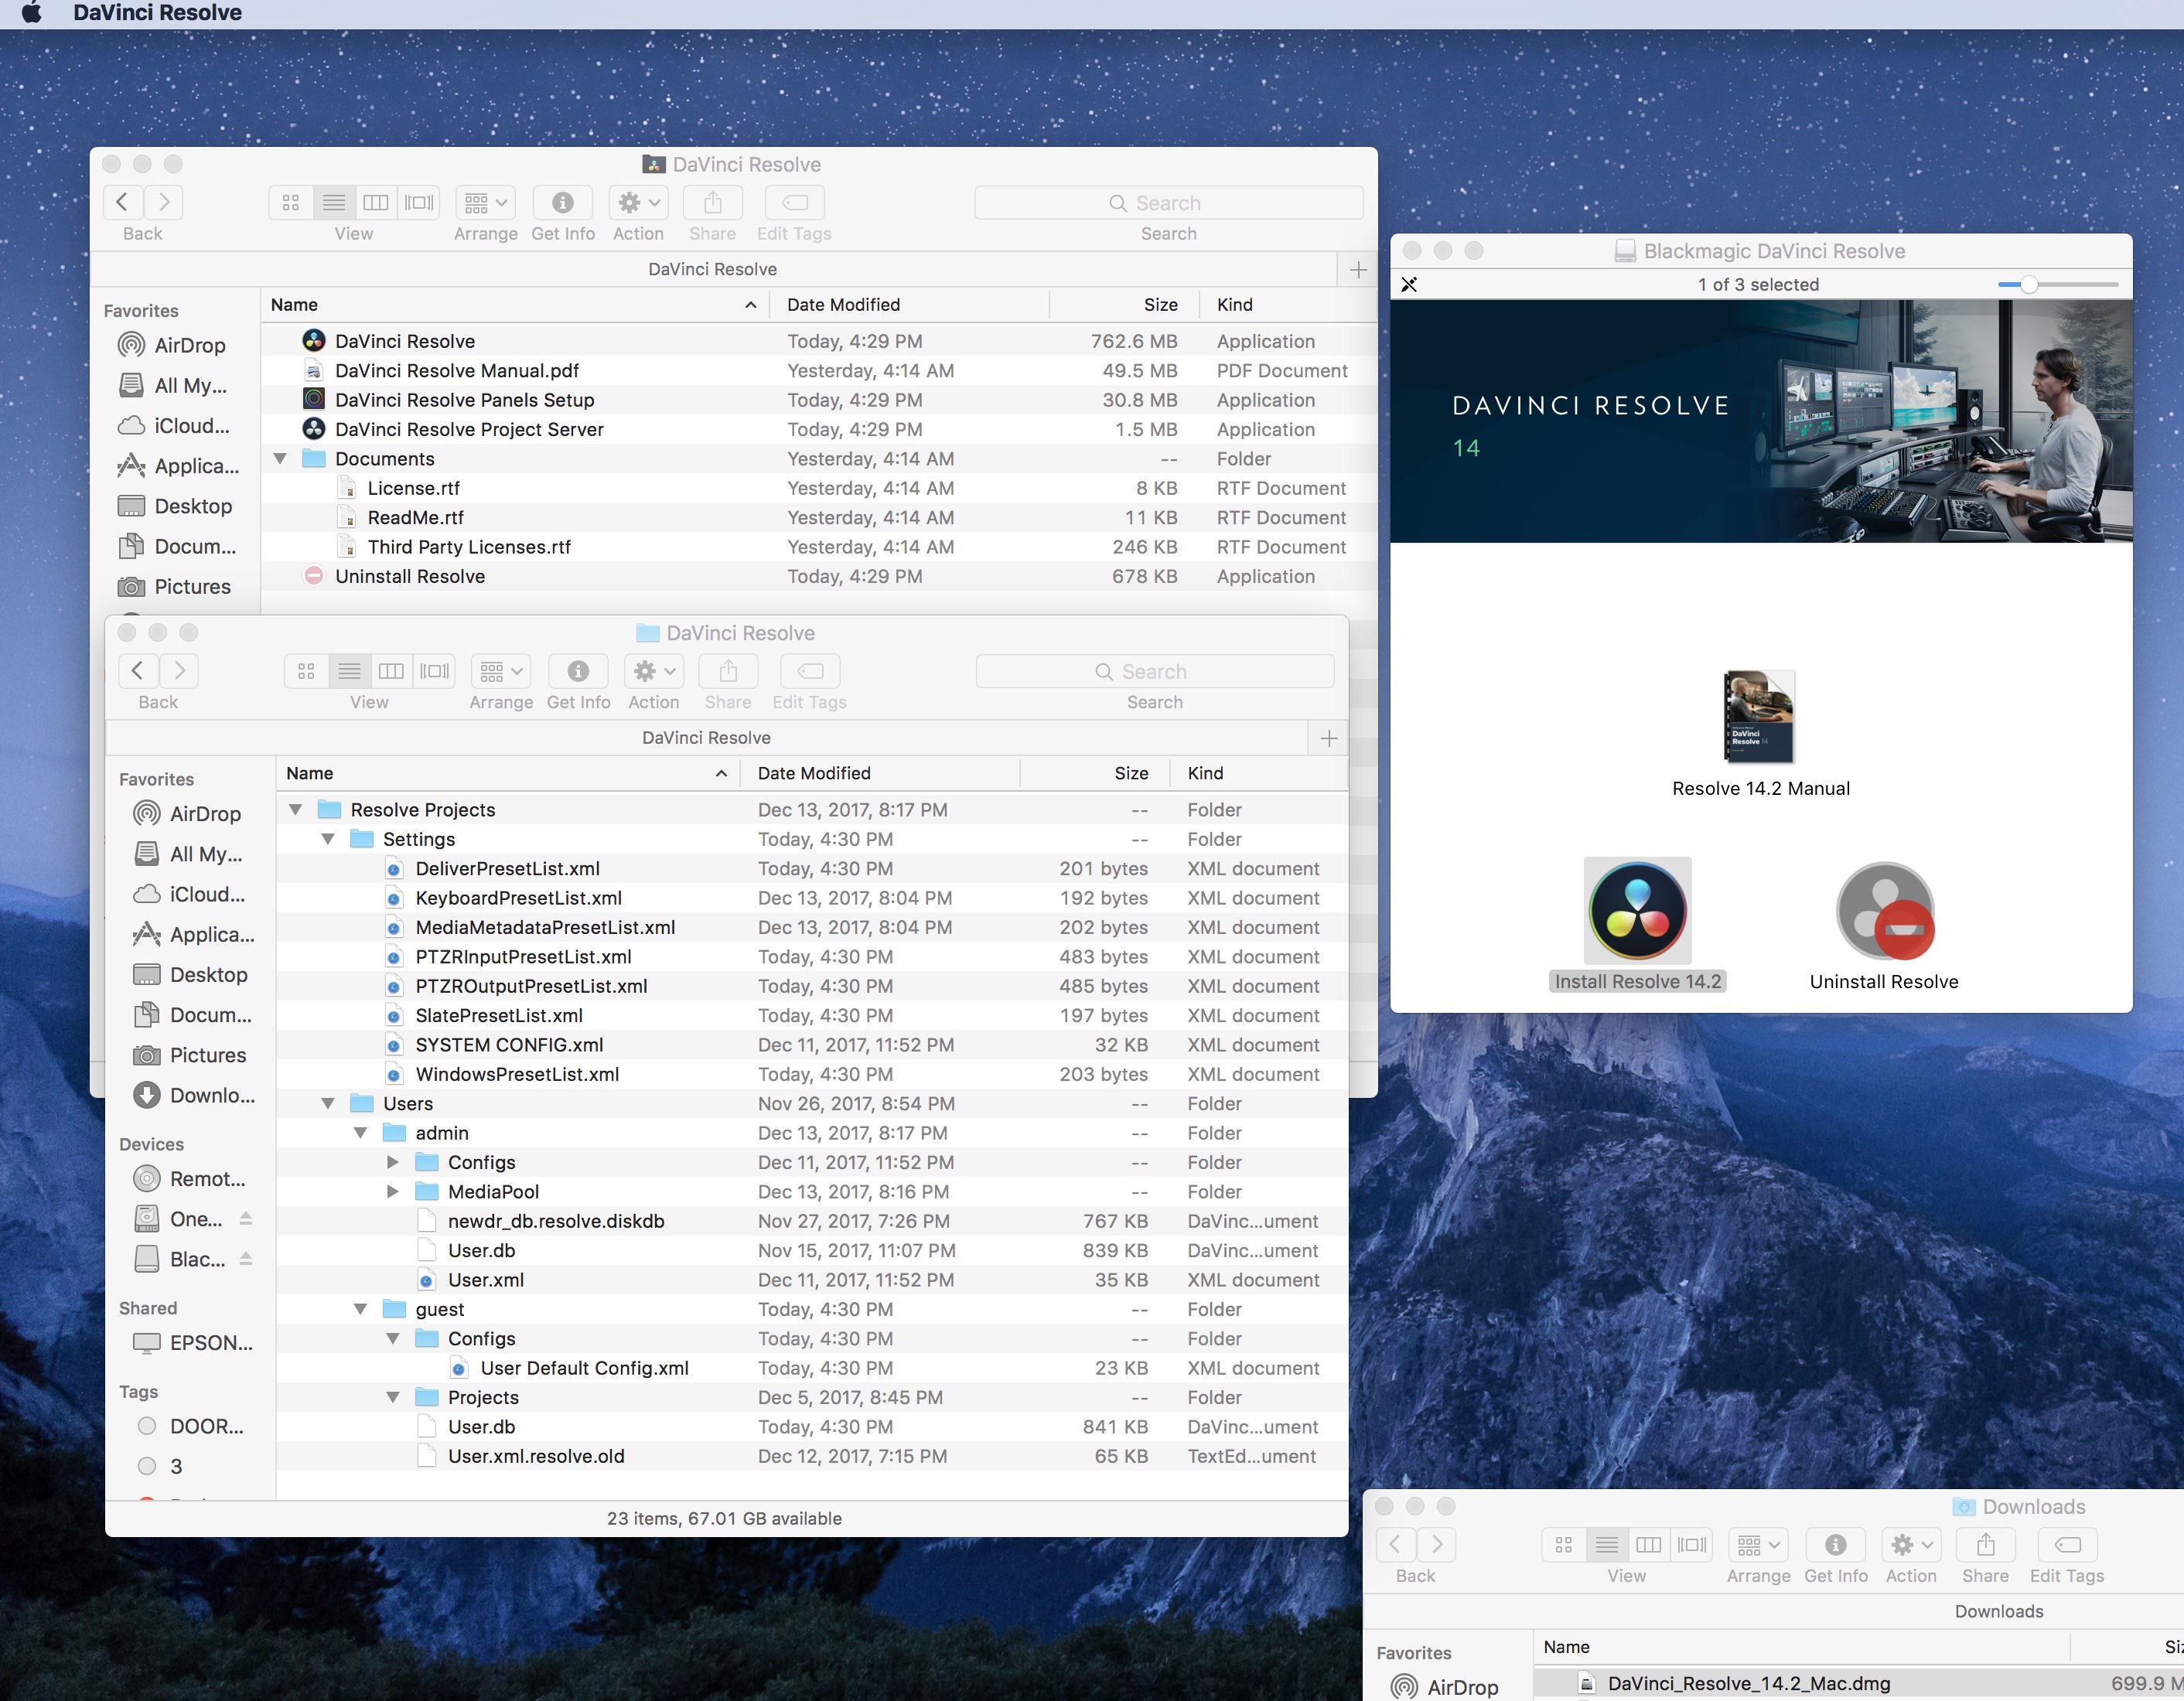Select DaVinci Resolve Panels Setup application
The height and width of the screenshot is (1701, 2184).
click(819, 400)
